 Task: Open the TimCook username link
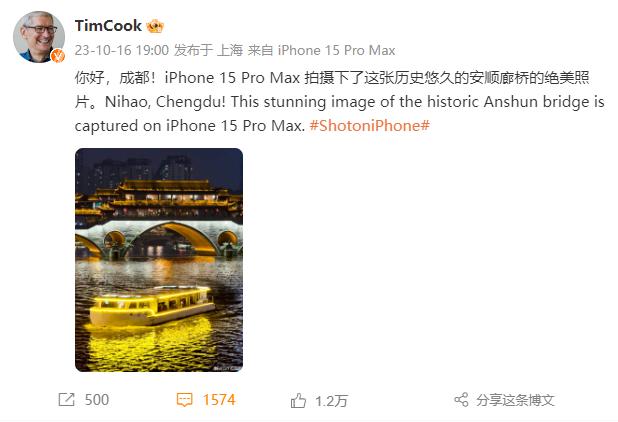(x=108, y=26)
